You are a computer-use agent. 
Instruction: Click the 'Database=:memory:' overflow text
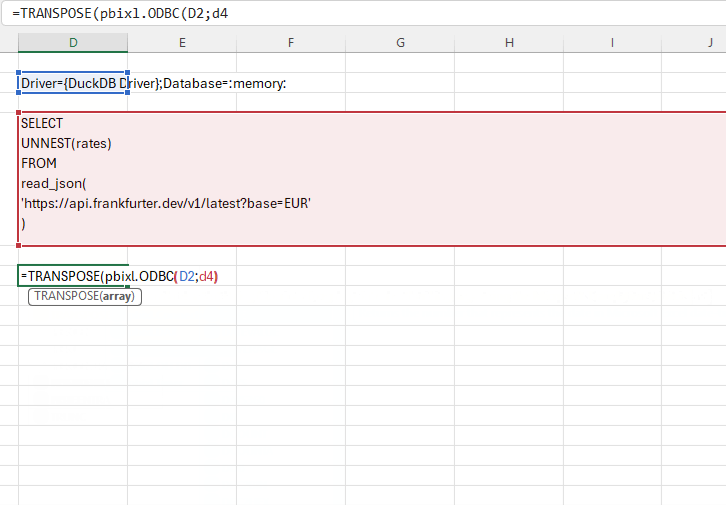tap(225, 83)
